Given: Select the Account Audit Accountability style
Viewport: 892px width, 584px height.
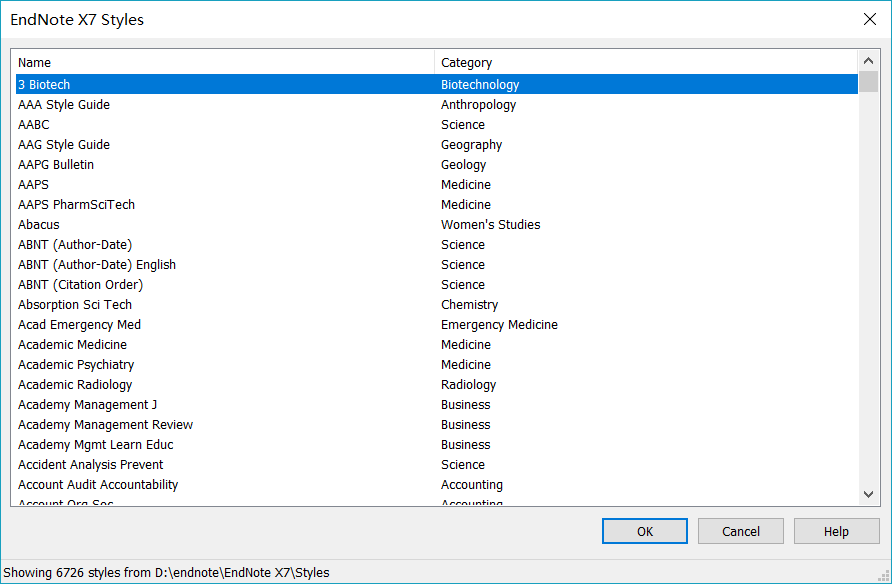Looking at the screenshot, I should [x=436, y=484].
